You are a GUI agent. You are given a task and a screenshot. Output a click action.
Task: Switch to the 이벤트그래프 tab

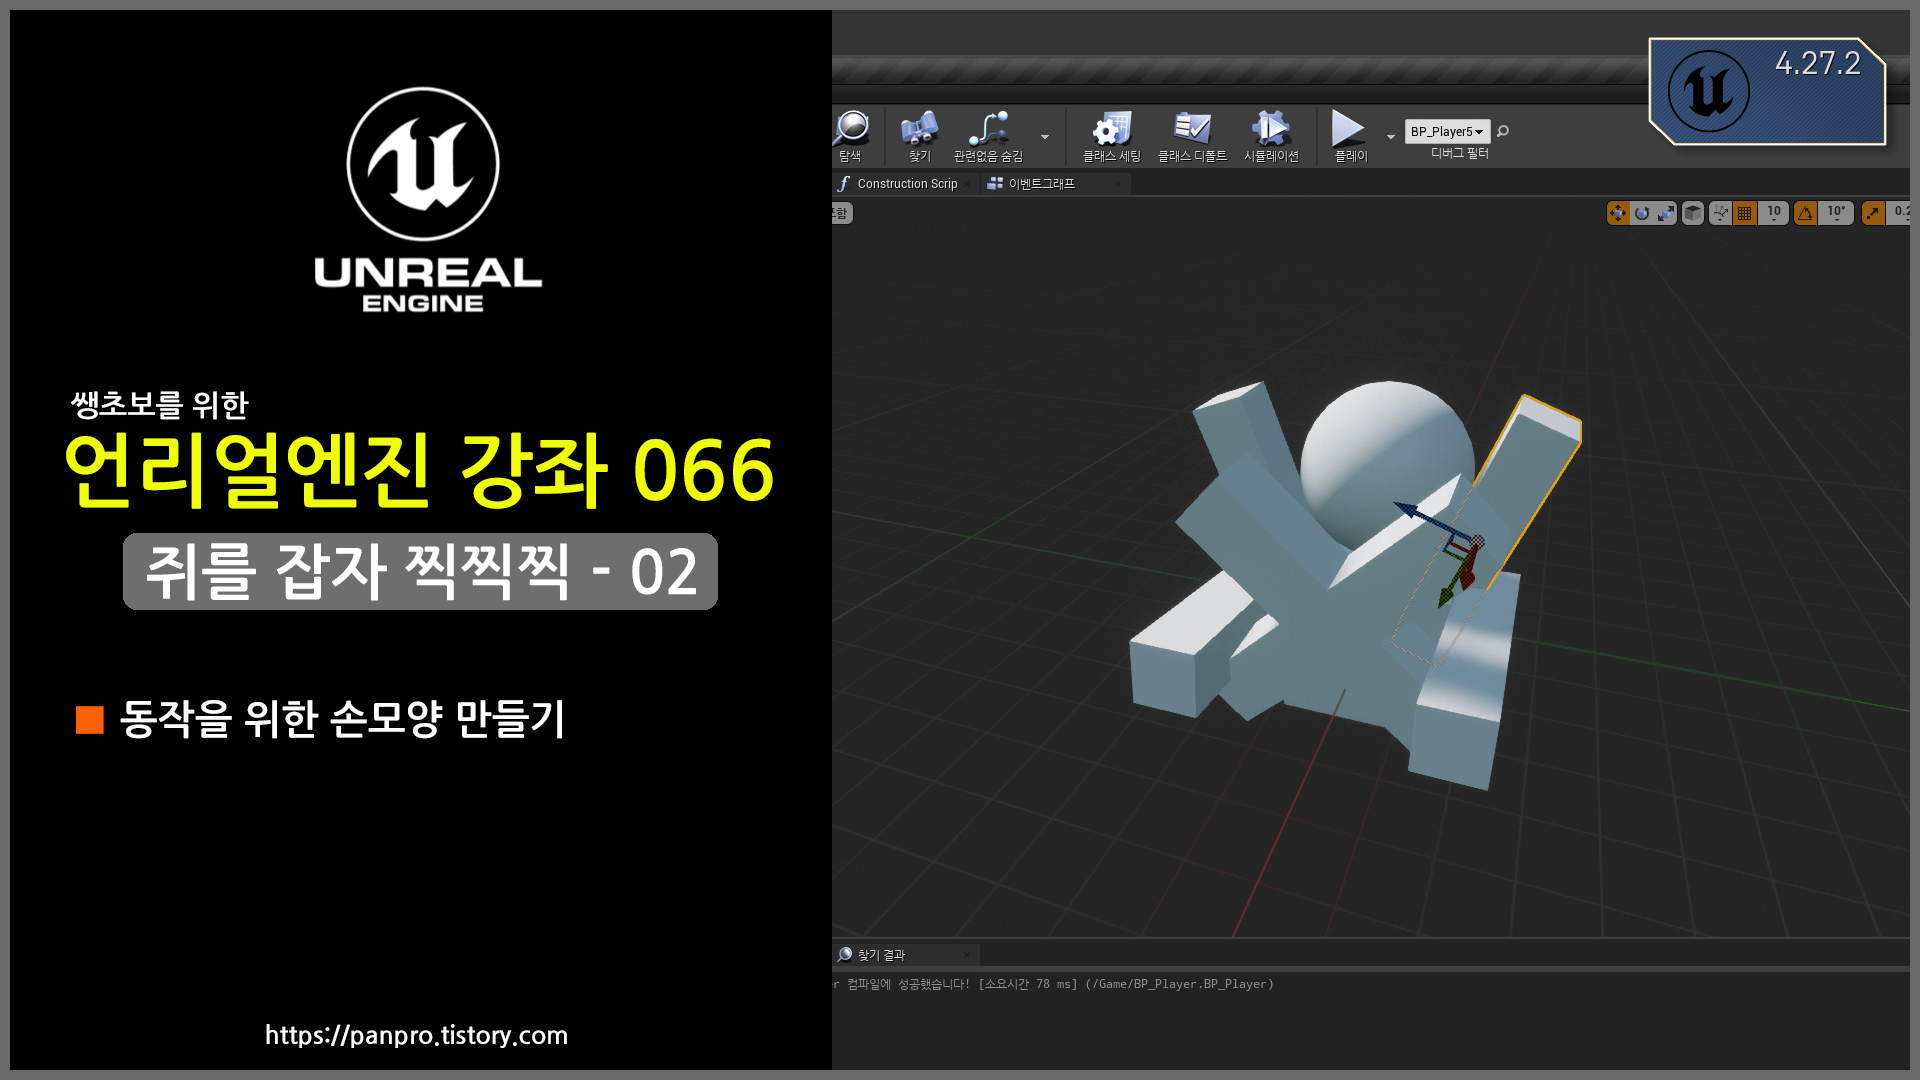tap(1040, 184)
